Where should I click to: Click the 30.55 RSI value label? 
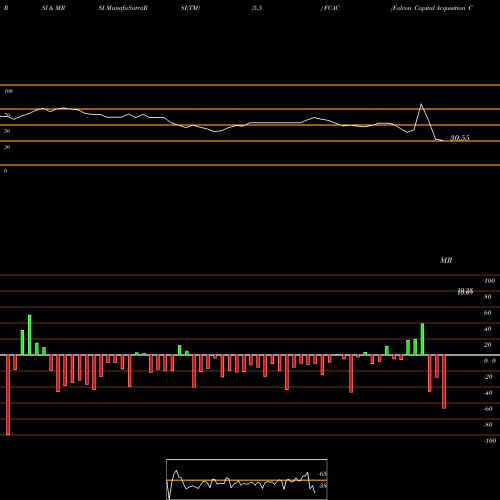[x=460, y=138]
